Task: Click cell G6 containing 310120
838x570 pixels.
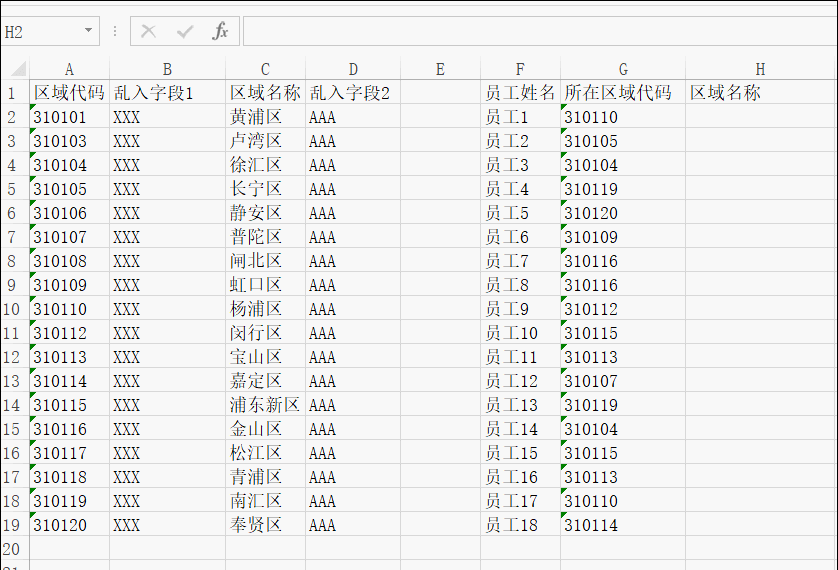Action: (x=623, y=213)
